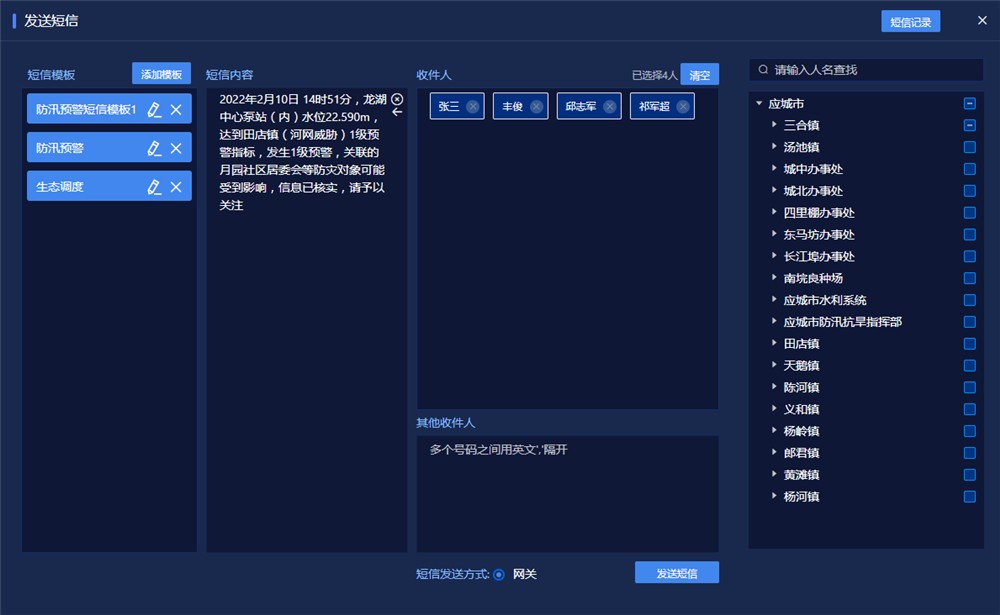Check the 汤池镇 checkbox
Viewport: 1000px width, 615px height.
(969, 147)
